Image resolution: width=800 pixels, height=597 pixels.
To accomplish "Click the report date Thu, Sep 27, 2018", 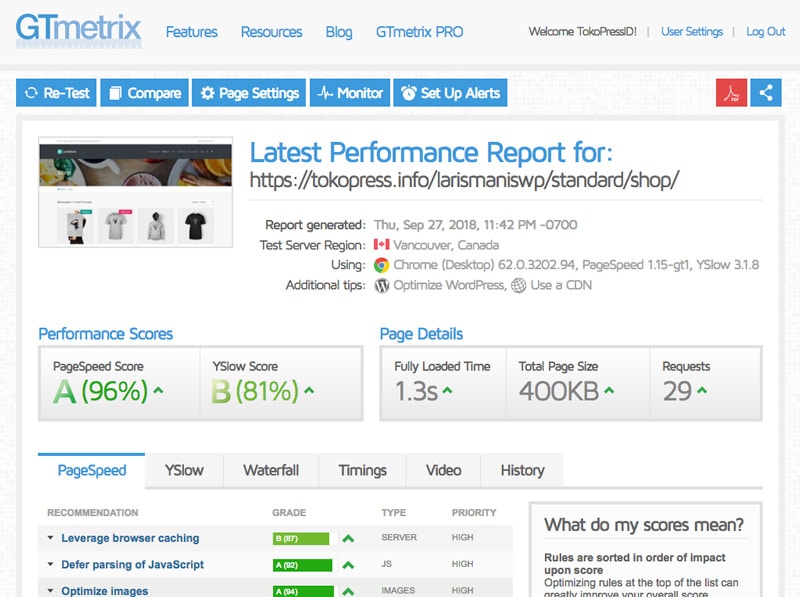I will click(x=476, y=225).
